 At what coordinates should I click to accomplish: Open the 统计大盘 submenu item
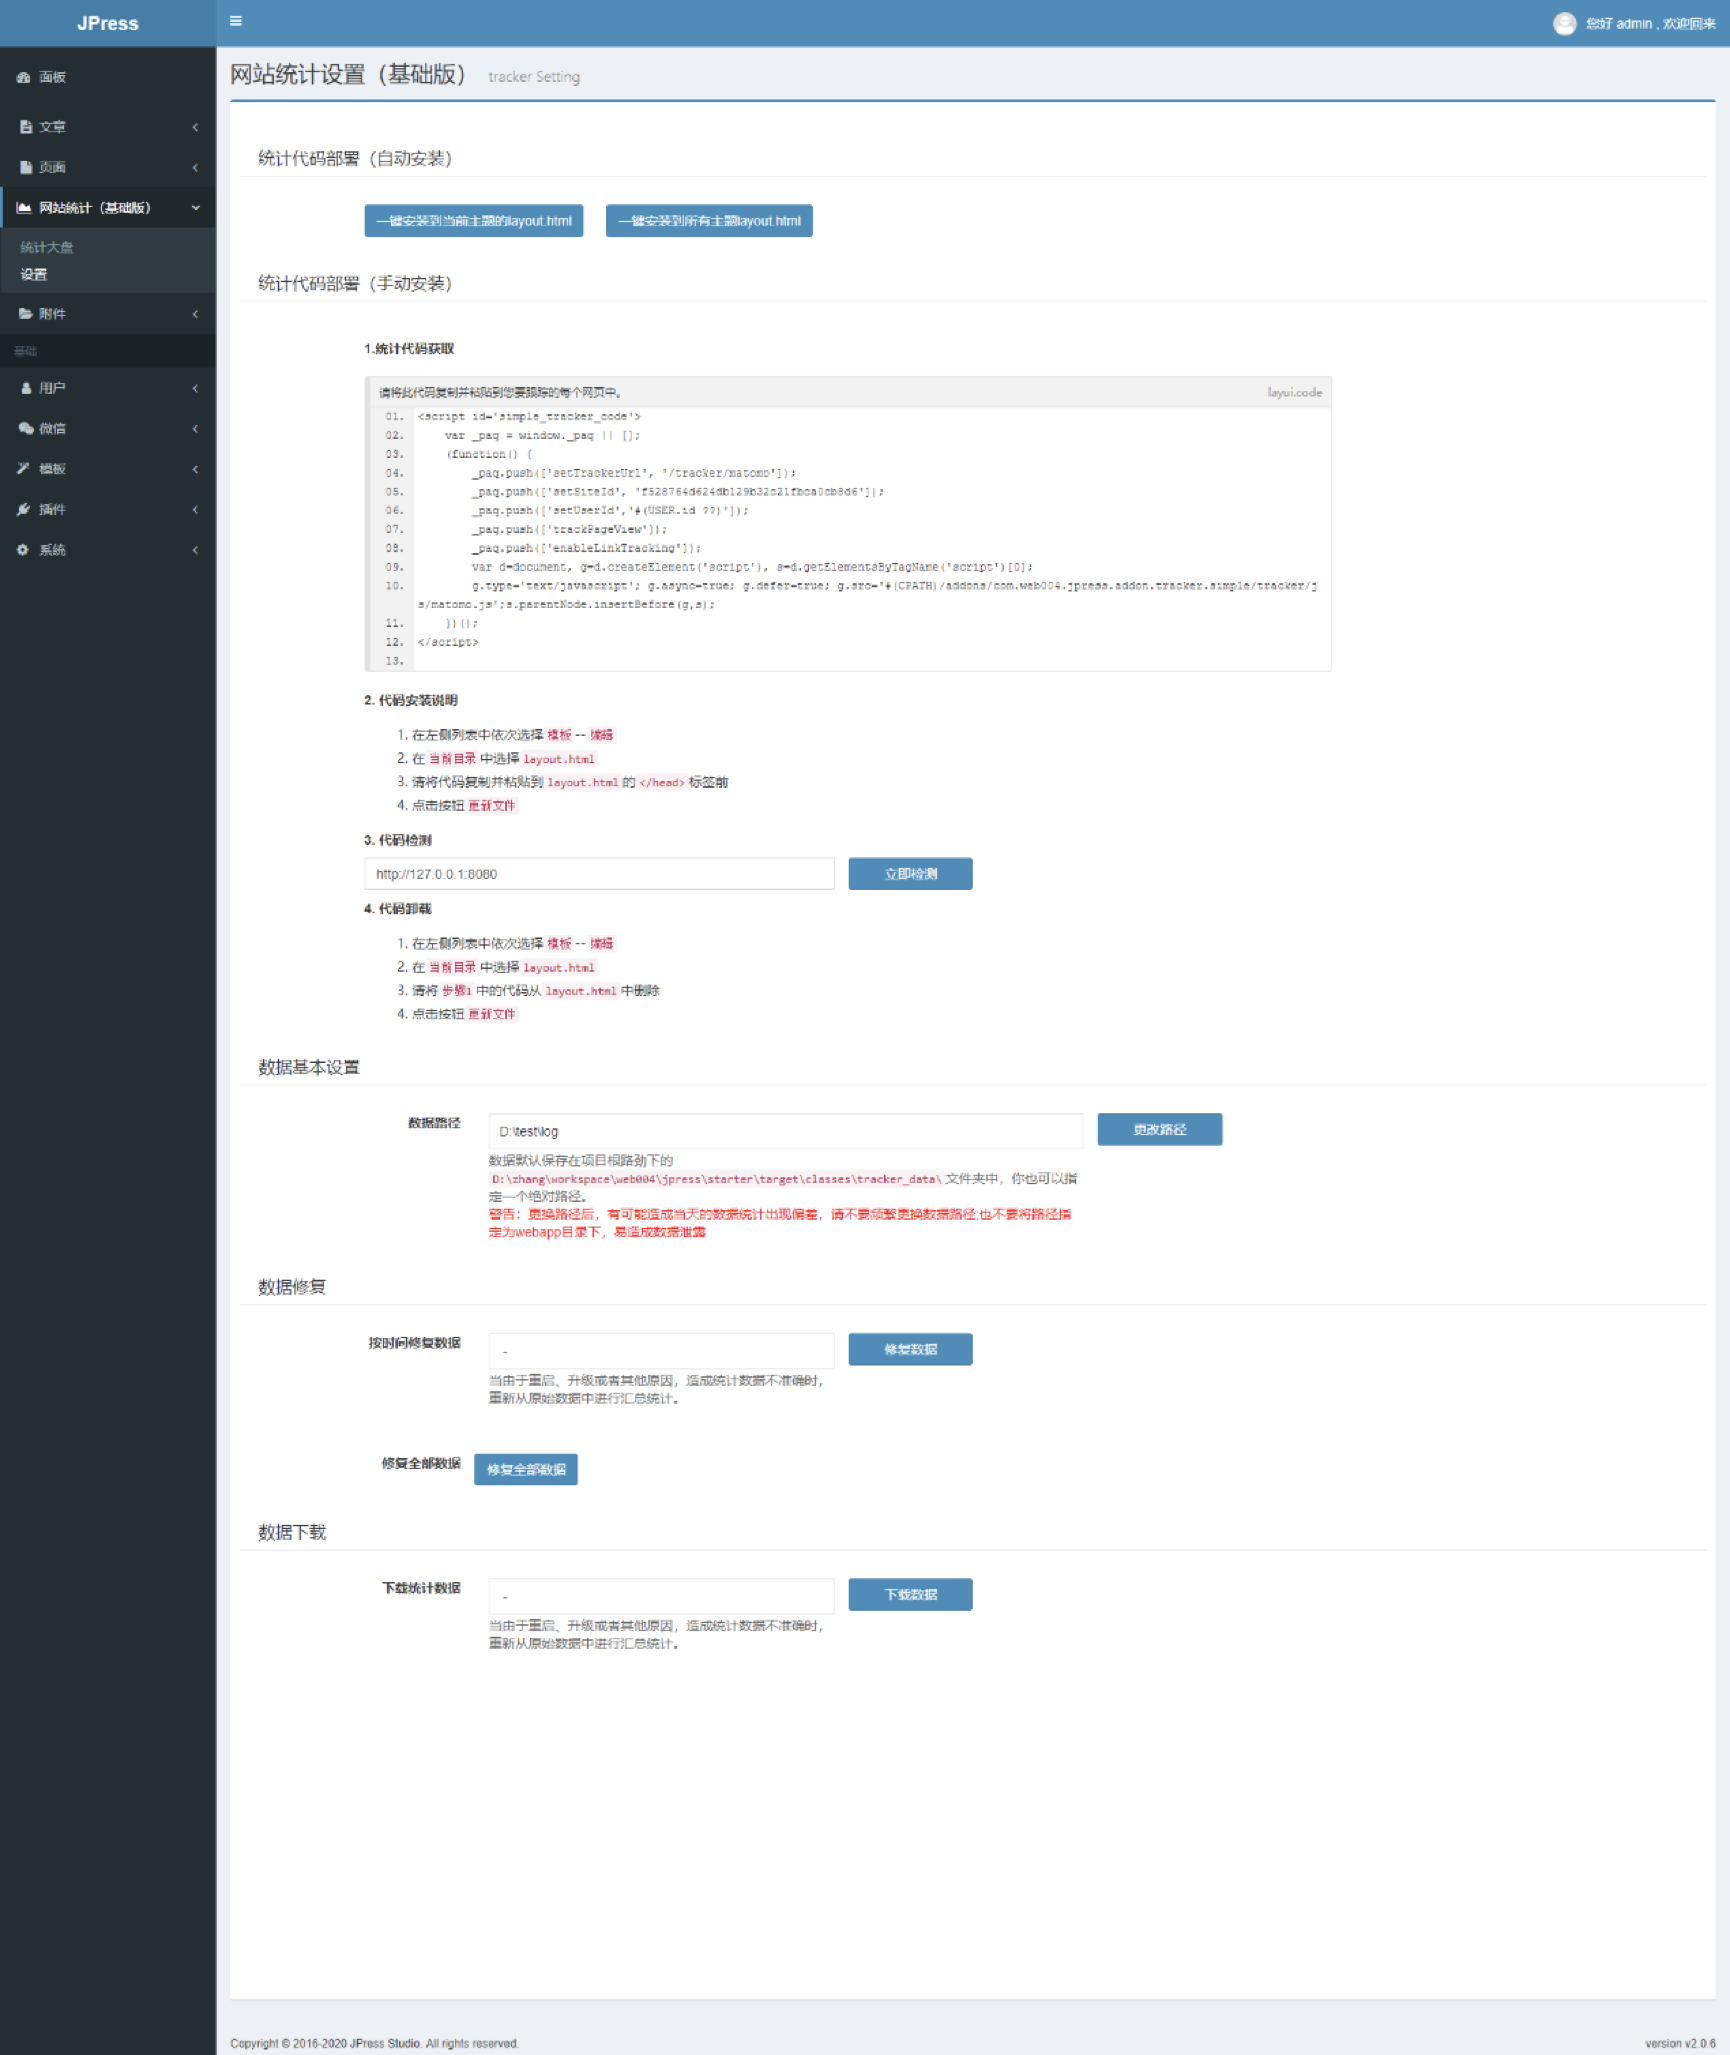[x=47, y=247]
